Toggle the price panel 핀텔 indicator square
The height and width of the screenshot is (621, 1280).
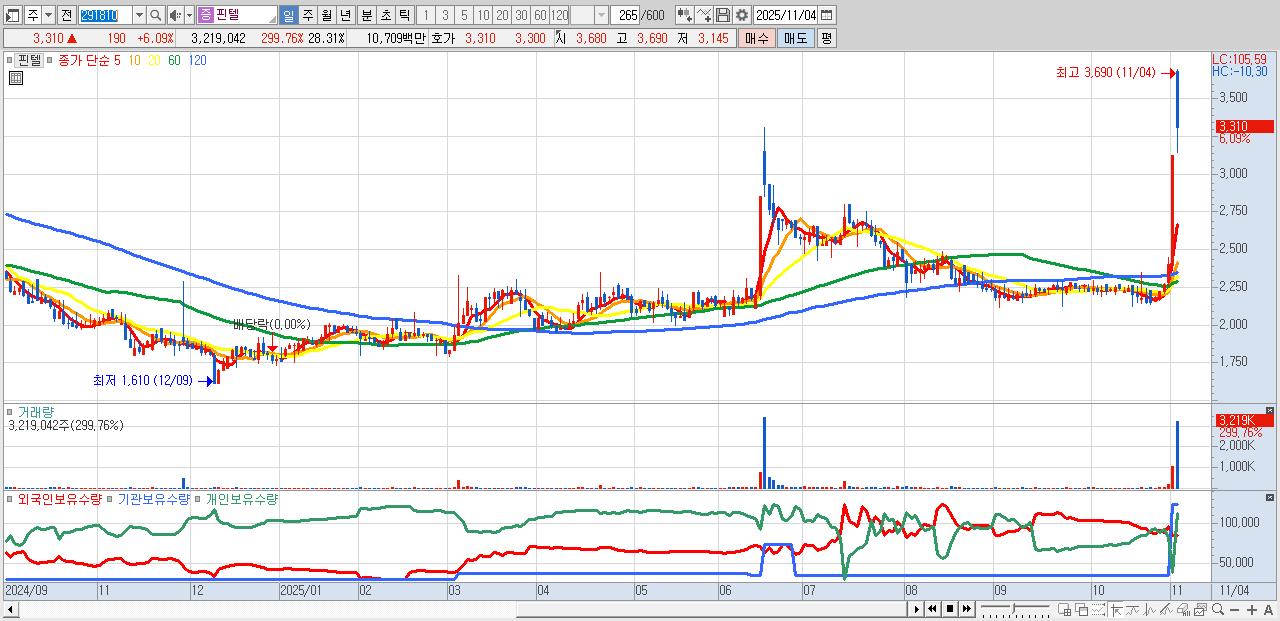11,60
